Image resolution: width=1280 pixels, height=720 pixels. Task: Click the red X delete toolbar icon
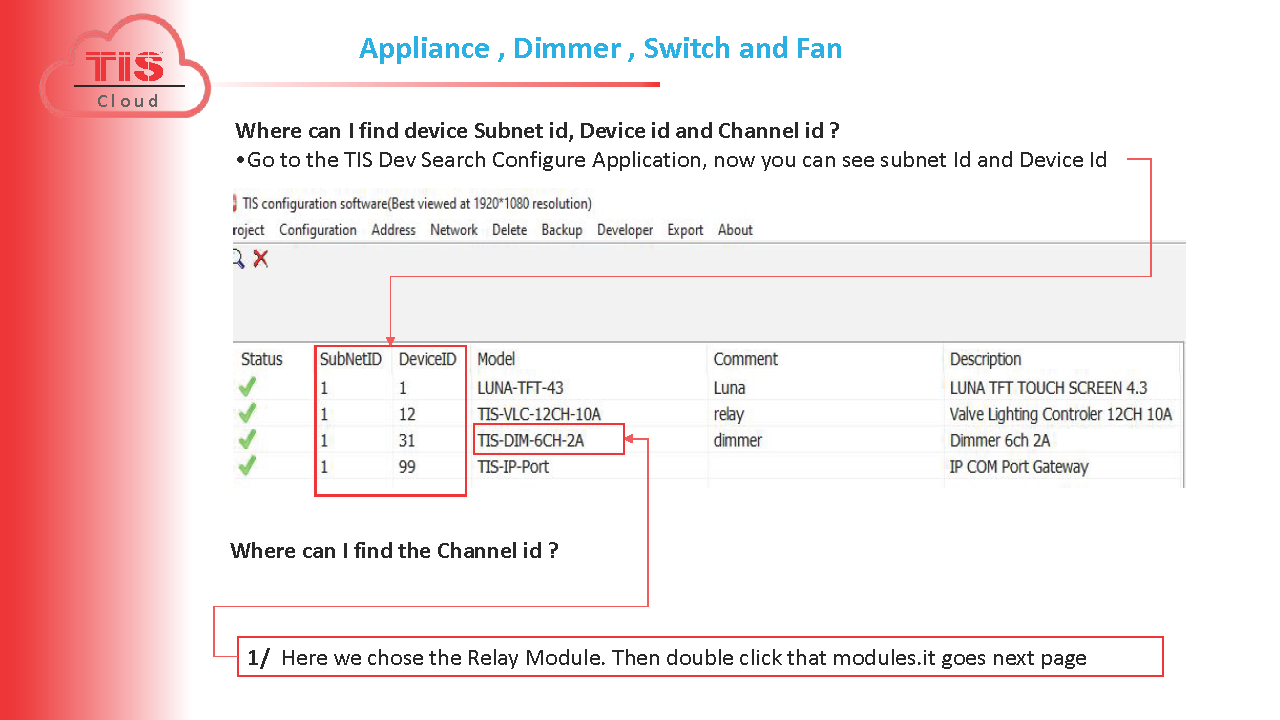(x=261, y=259)
